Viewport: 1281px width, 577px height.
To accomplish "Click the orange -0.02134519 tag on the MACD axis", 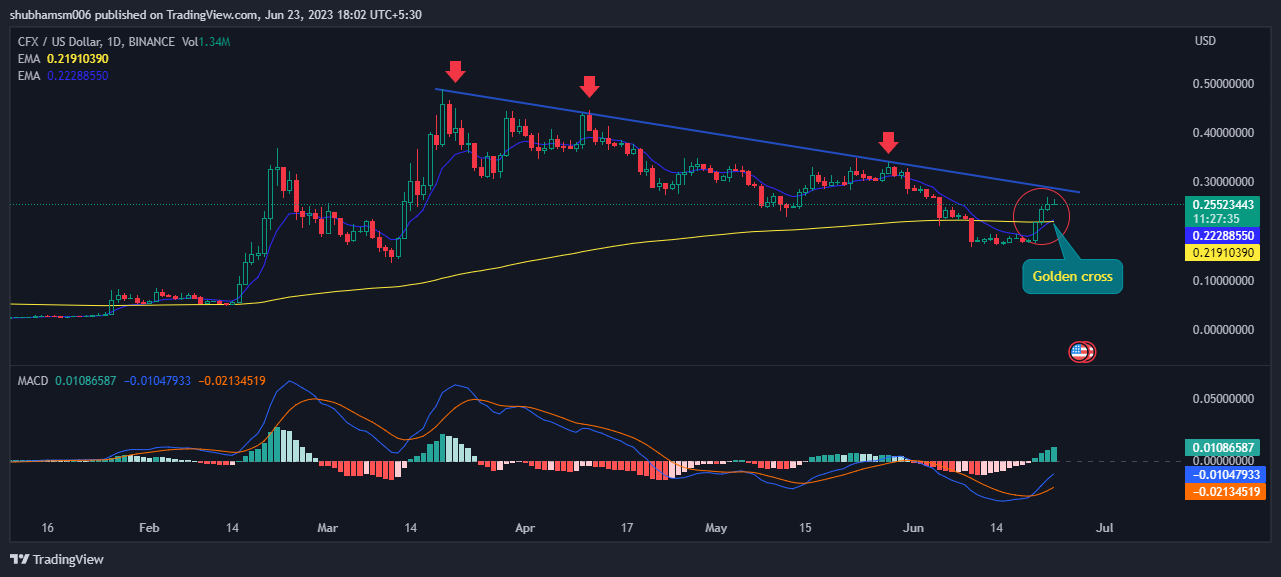I will [1225, 491].
